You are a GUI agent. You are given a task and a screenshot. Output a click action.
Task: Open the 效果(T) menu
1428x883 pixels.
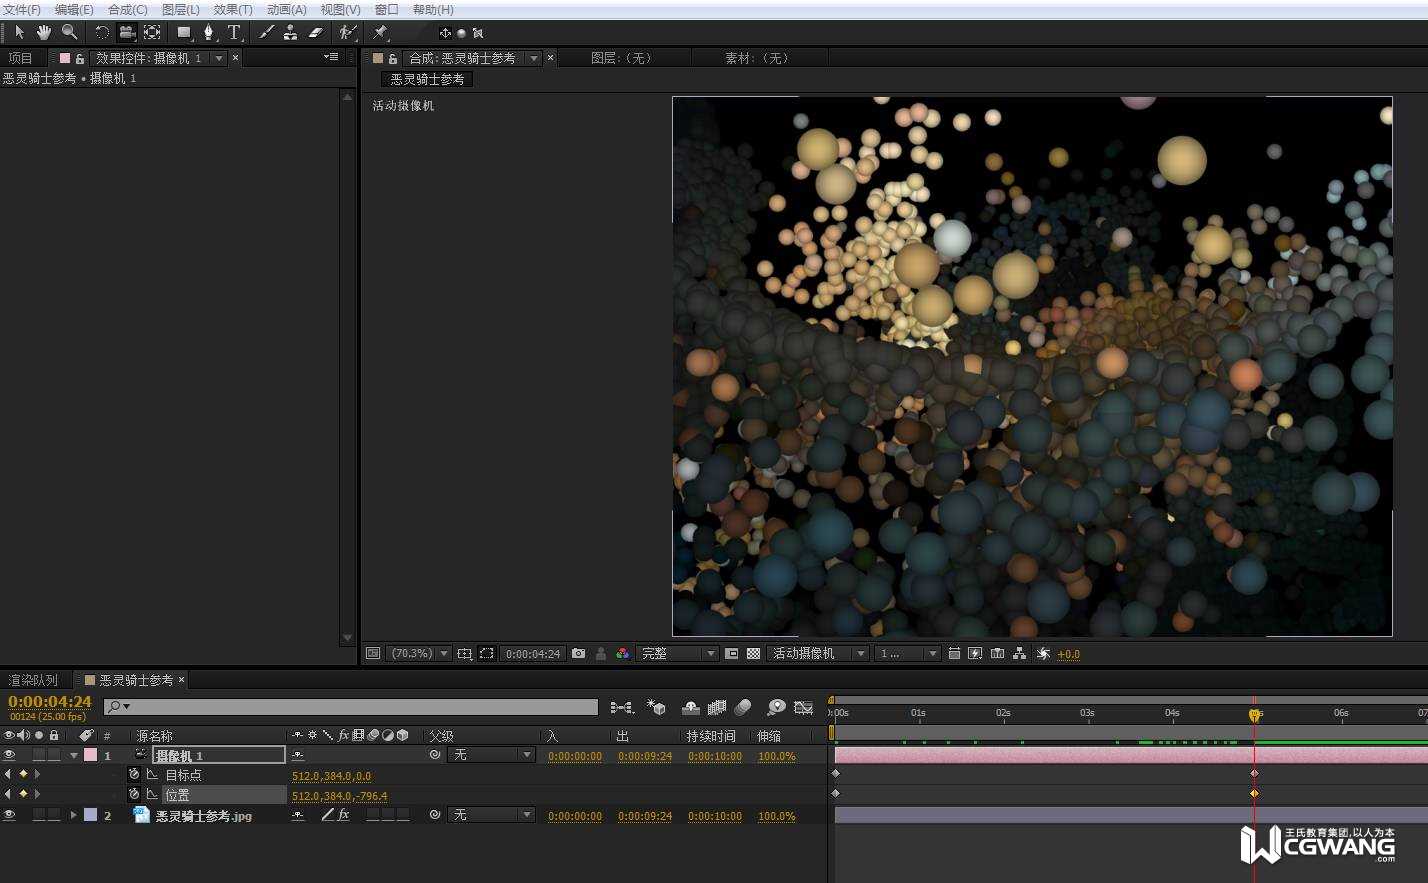pyautogui.click(x=232, y=9)
